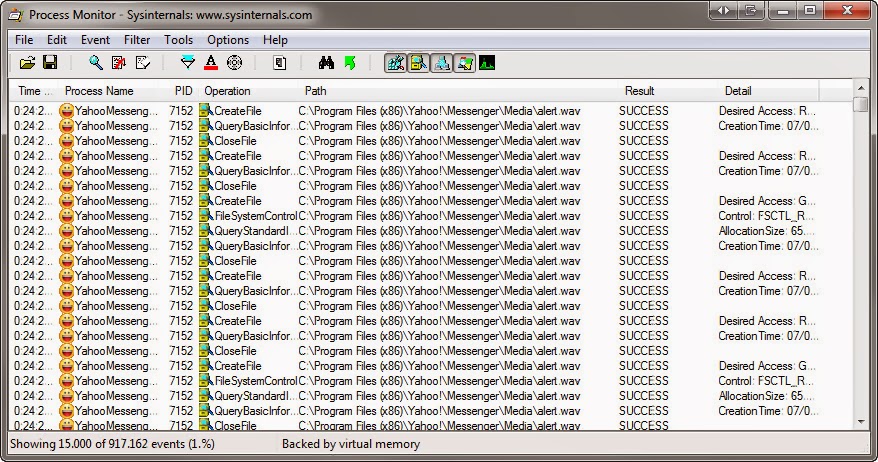Open the File menu
The height and width of the screenshot is (462, 878).
point(24,40)
